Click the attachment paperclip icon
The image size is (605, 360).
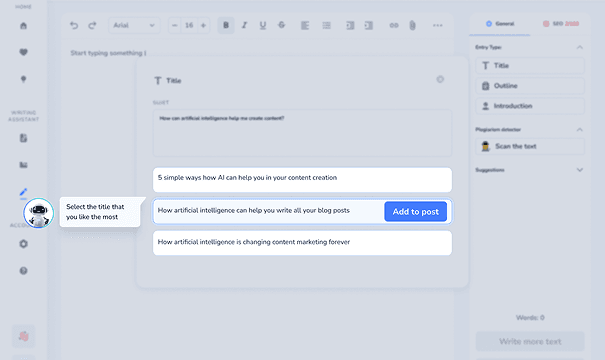(412, 25)
